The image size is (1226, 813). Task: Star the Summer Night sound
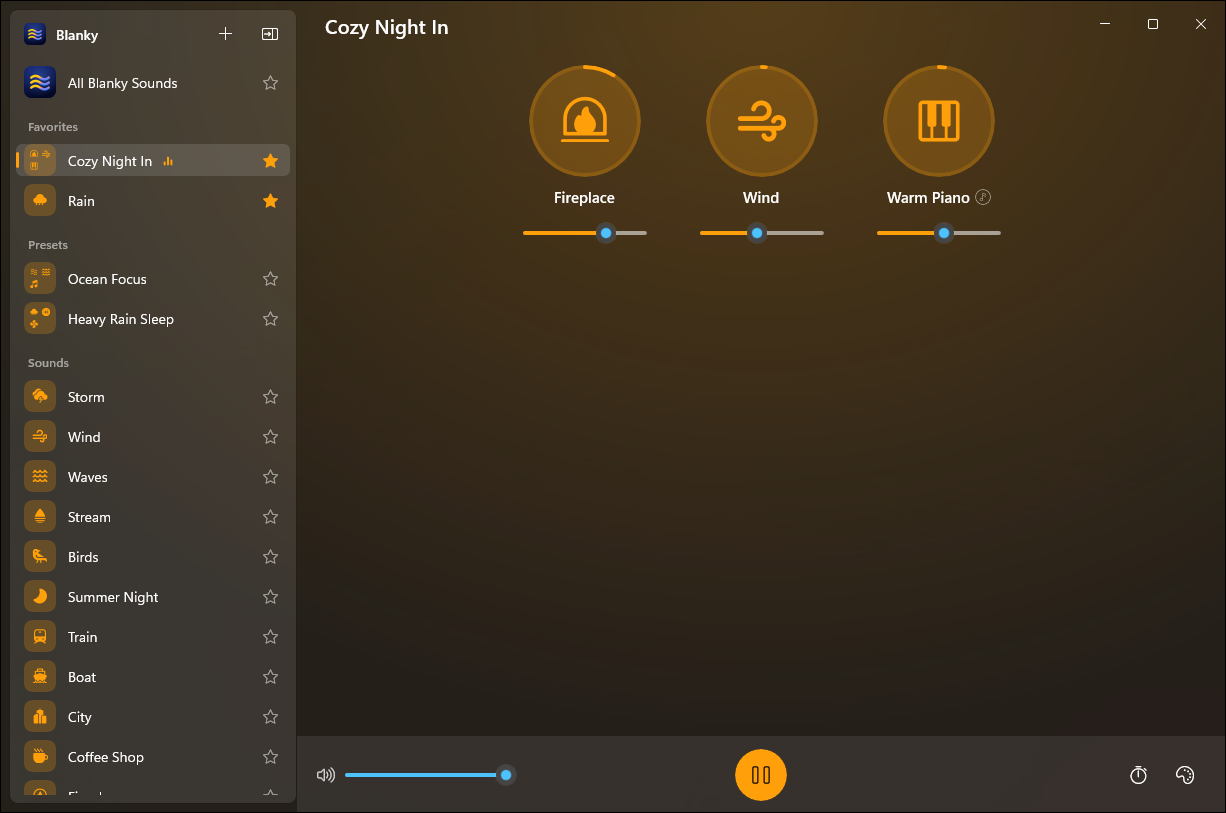click(270, 597)
